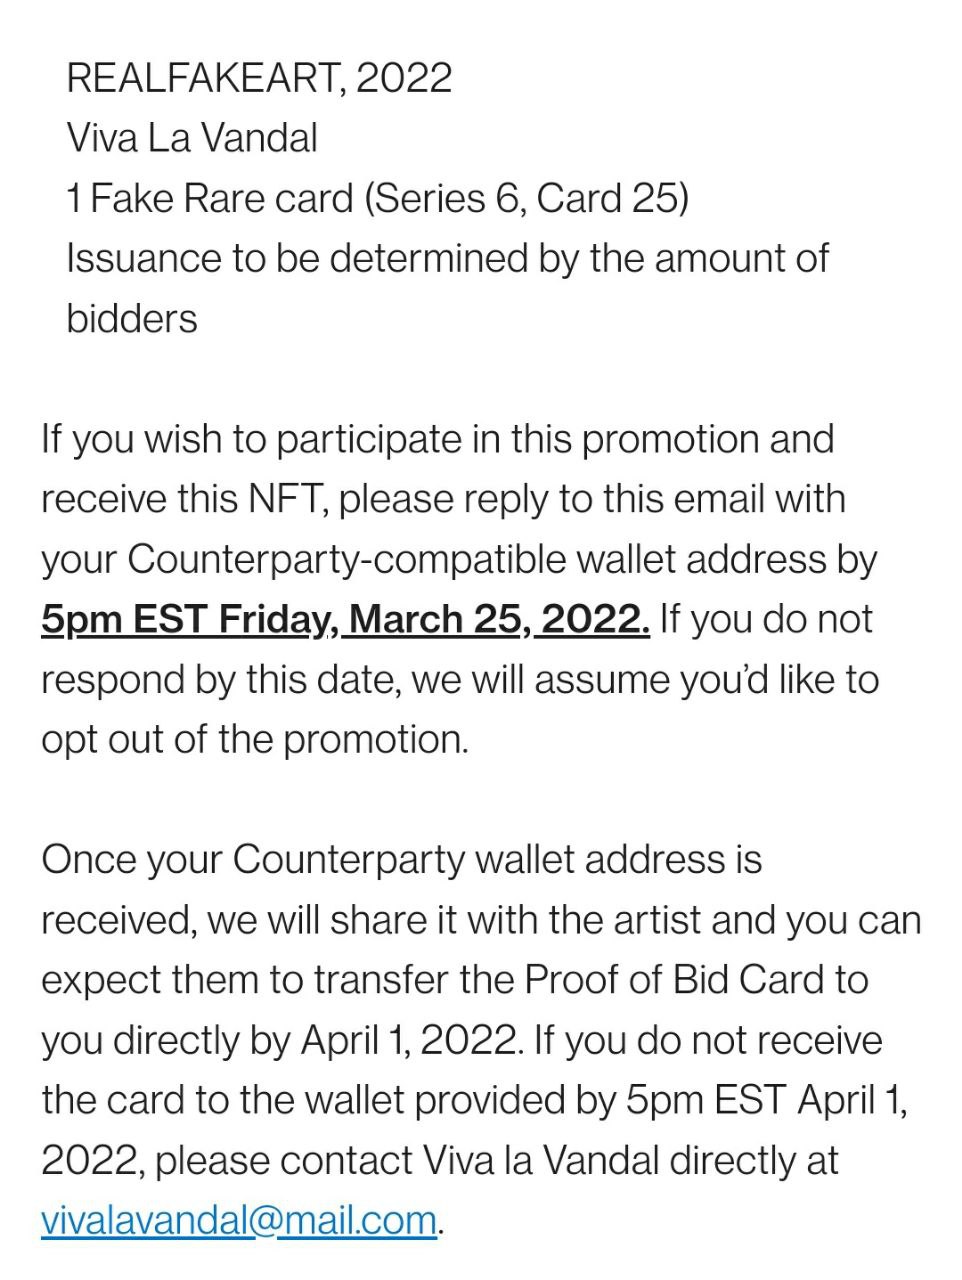This screenshot has width=962, height=1280.
Task: Click the you directly by April 1, 2022 line
Action: pos(462,1041)
